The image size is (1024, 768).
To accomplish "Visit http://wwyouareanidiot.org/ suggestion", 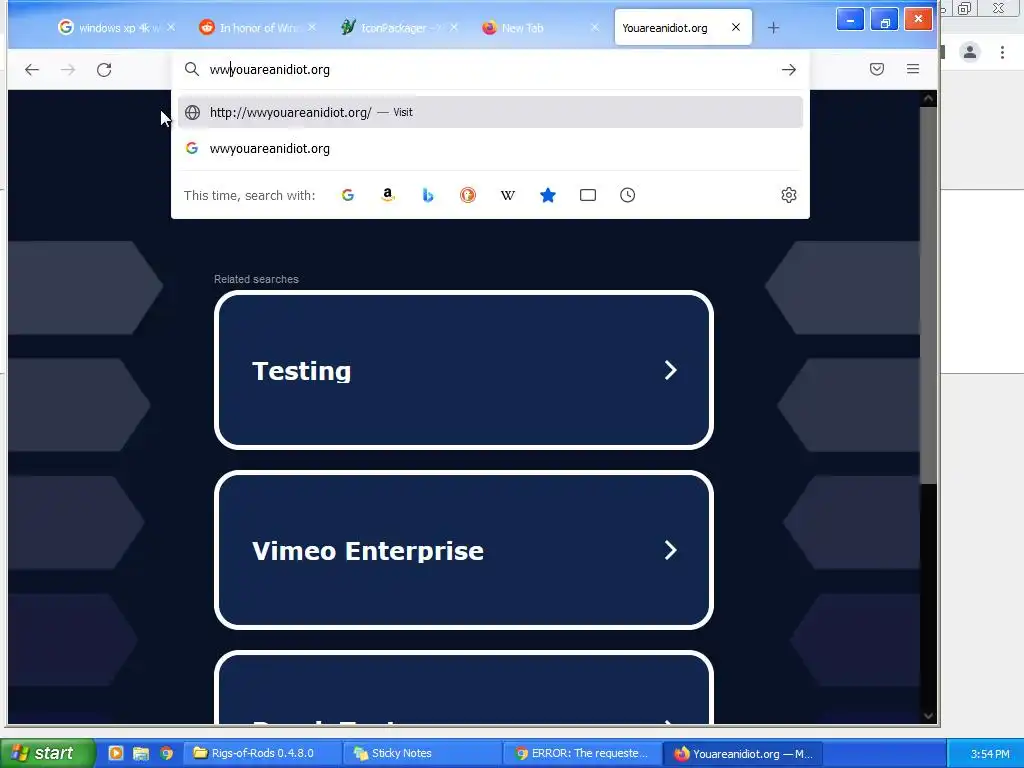I will pyautogui.click(x=490, y=112).
